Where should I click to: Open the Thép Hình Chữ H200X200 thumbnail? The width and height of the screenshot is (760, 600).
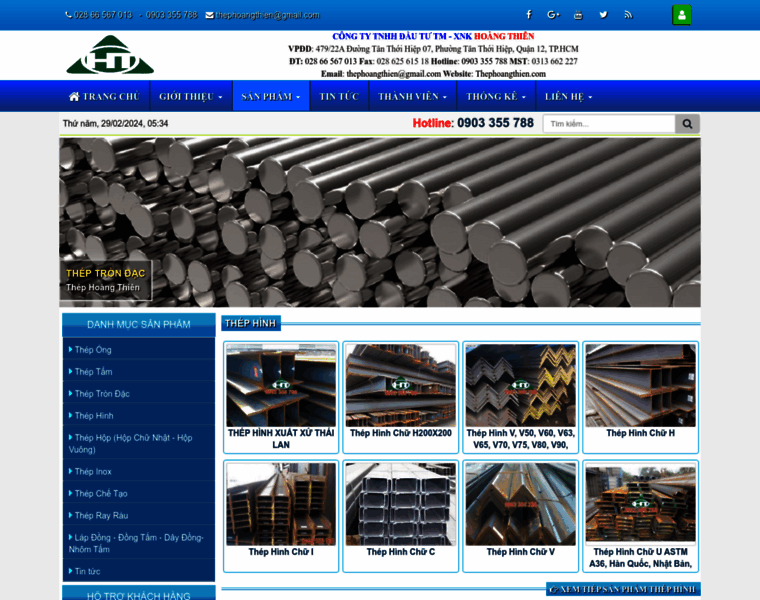pos(400,385)
